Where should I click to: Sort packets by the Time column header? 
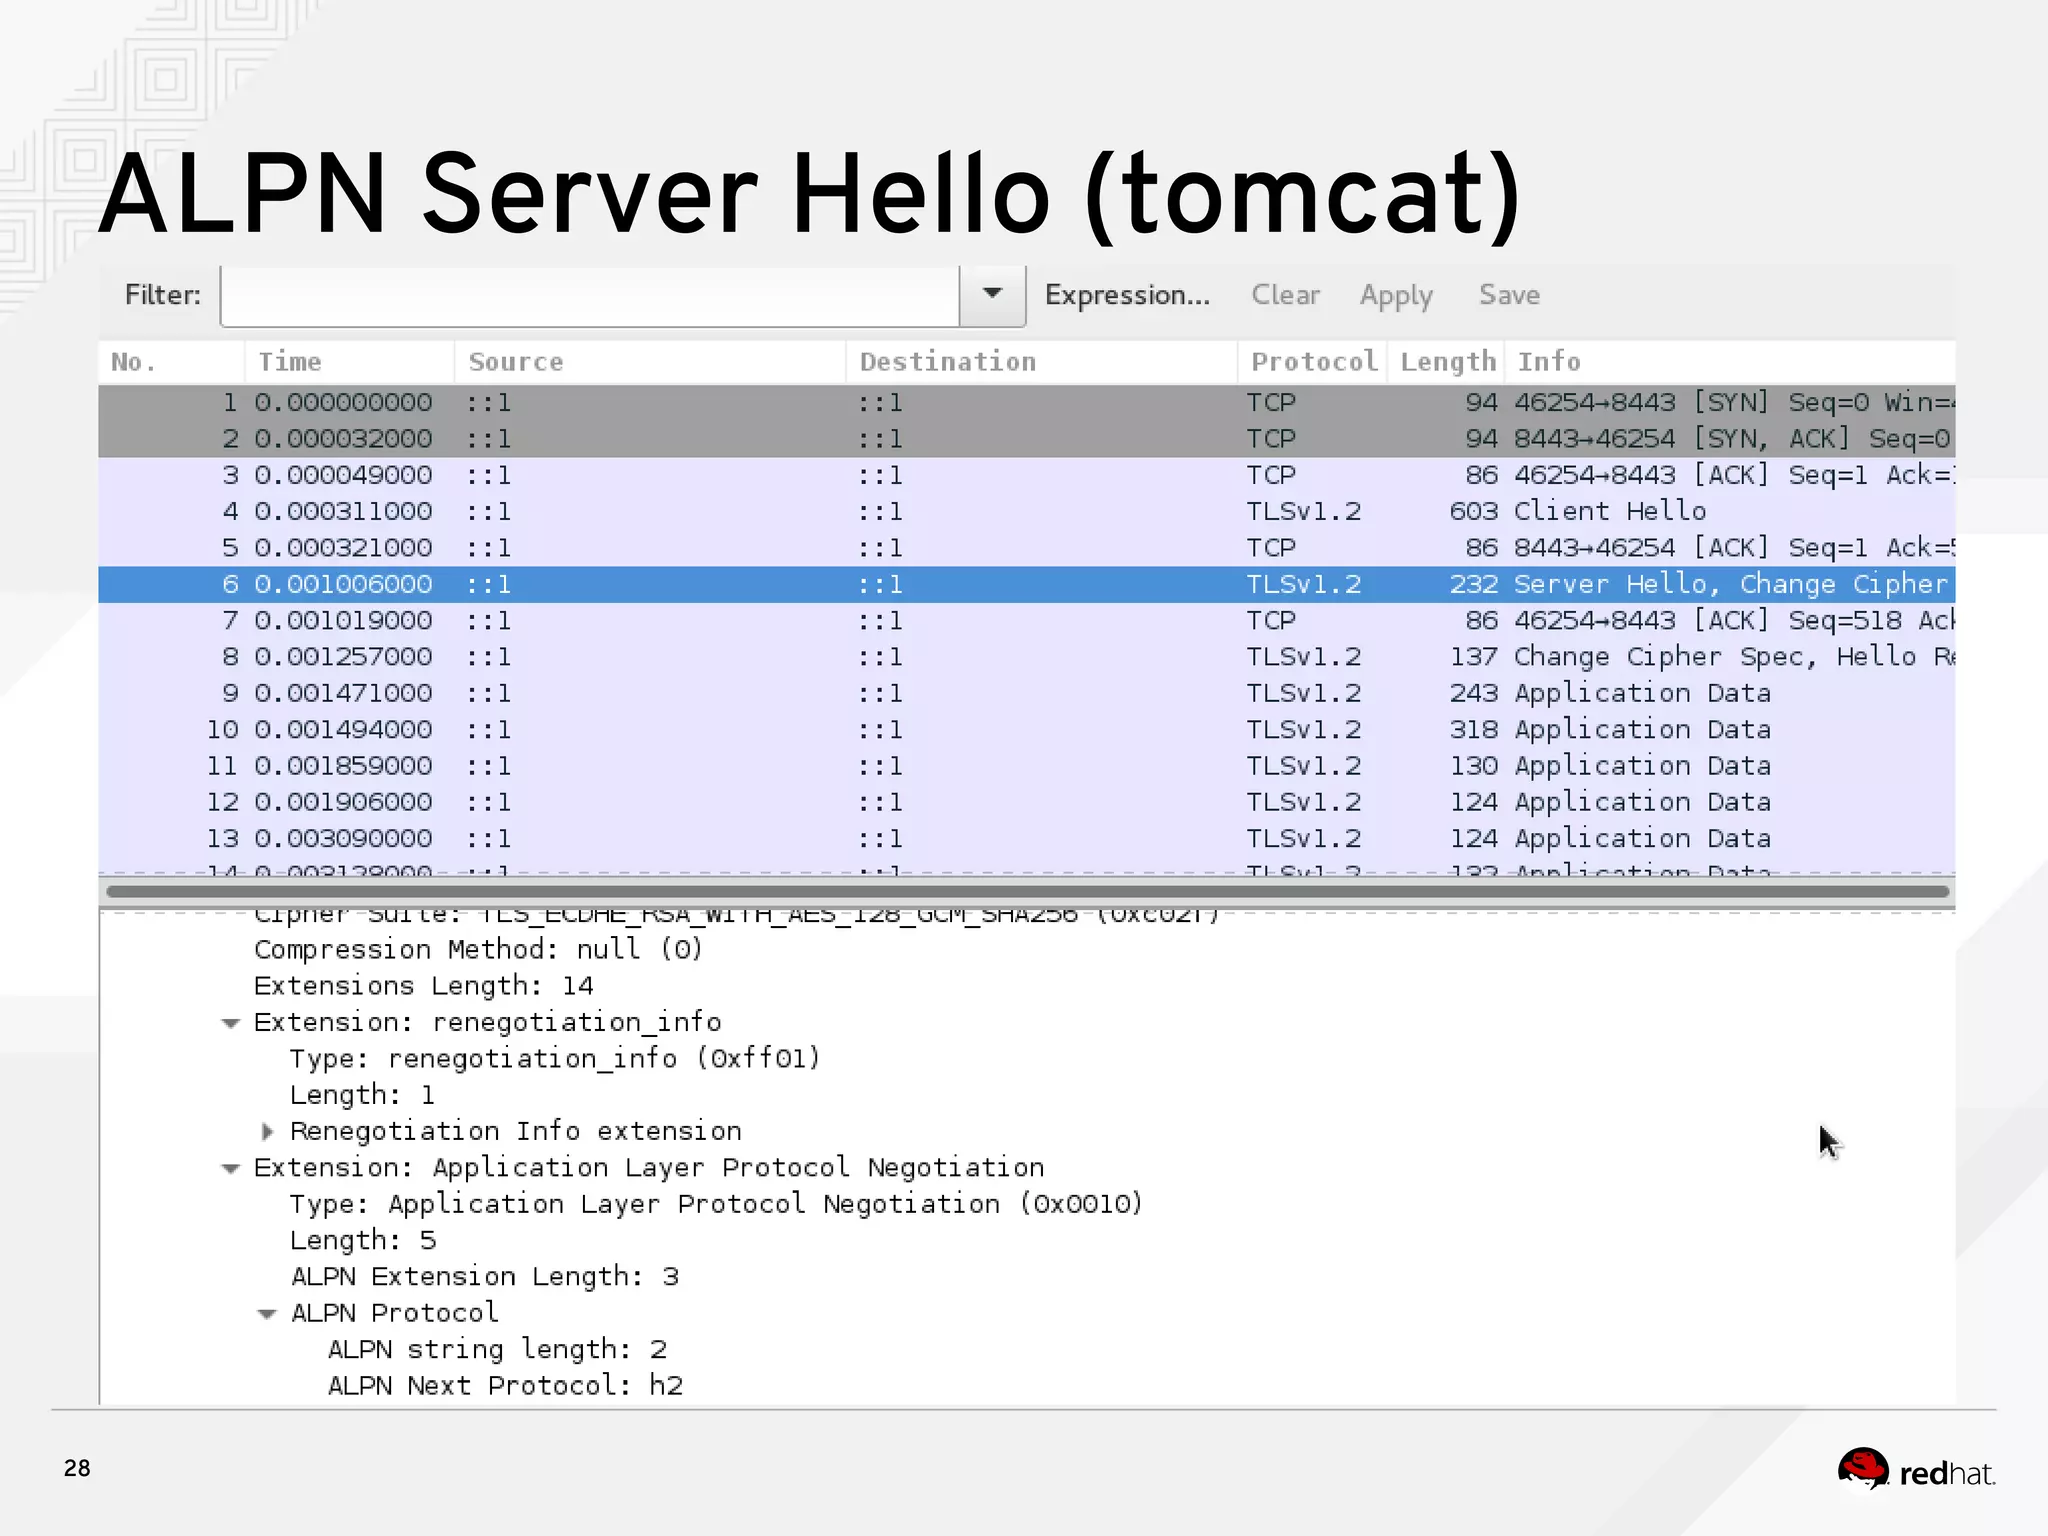(x=349, y=362)
